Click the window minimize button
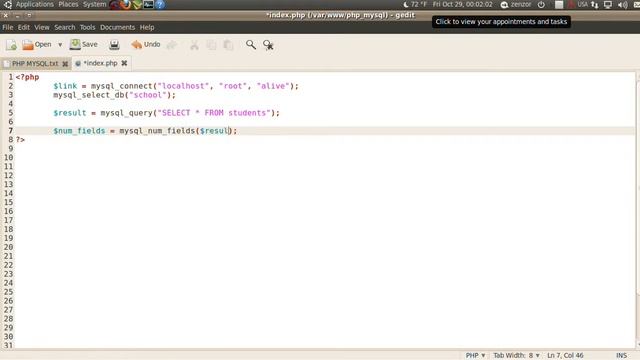 coord(17,16)
